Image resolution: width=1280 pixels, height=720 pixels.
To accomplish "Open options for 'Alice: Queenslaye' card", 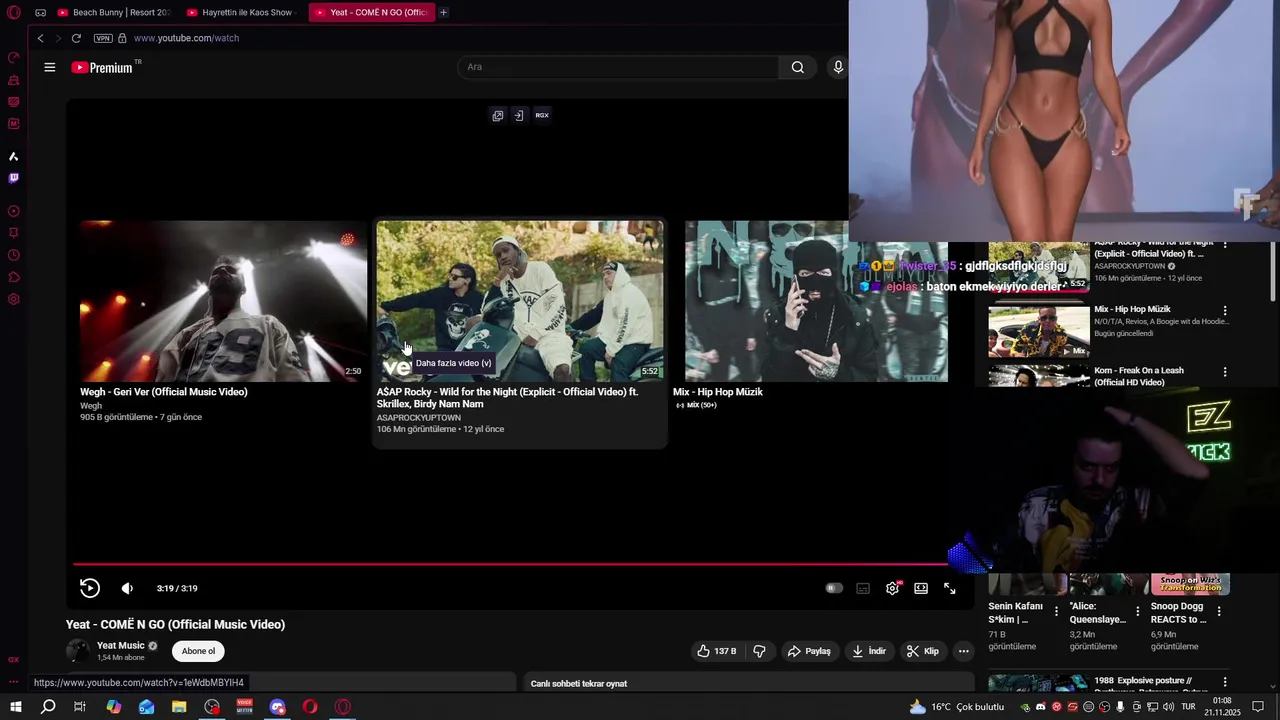I will [x=1137, y=610].
